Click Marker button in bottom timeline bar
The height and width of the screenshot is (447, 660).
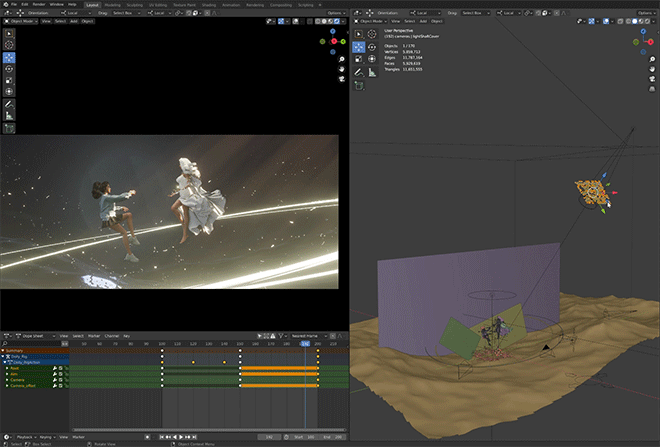79,437
